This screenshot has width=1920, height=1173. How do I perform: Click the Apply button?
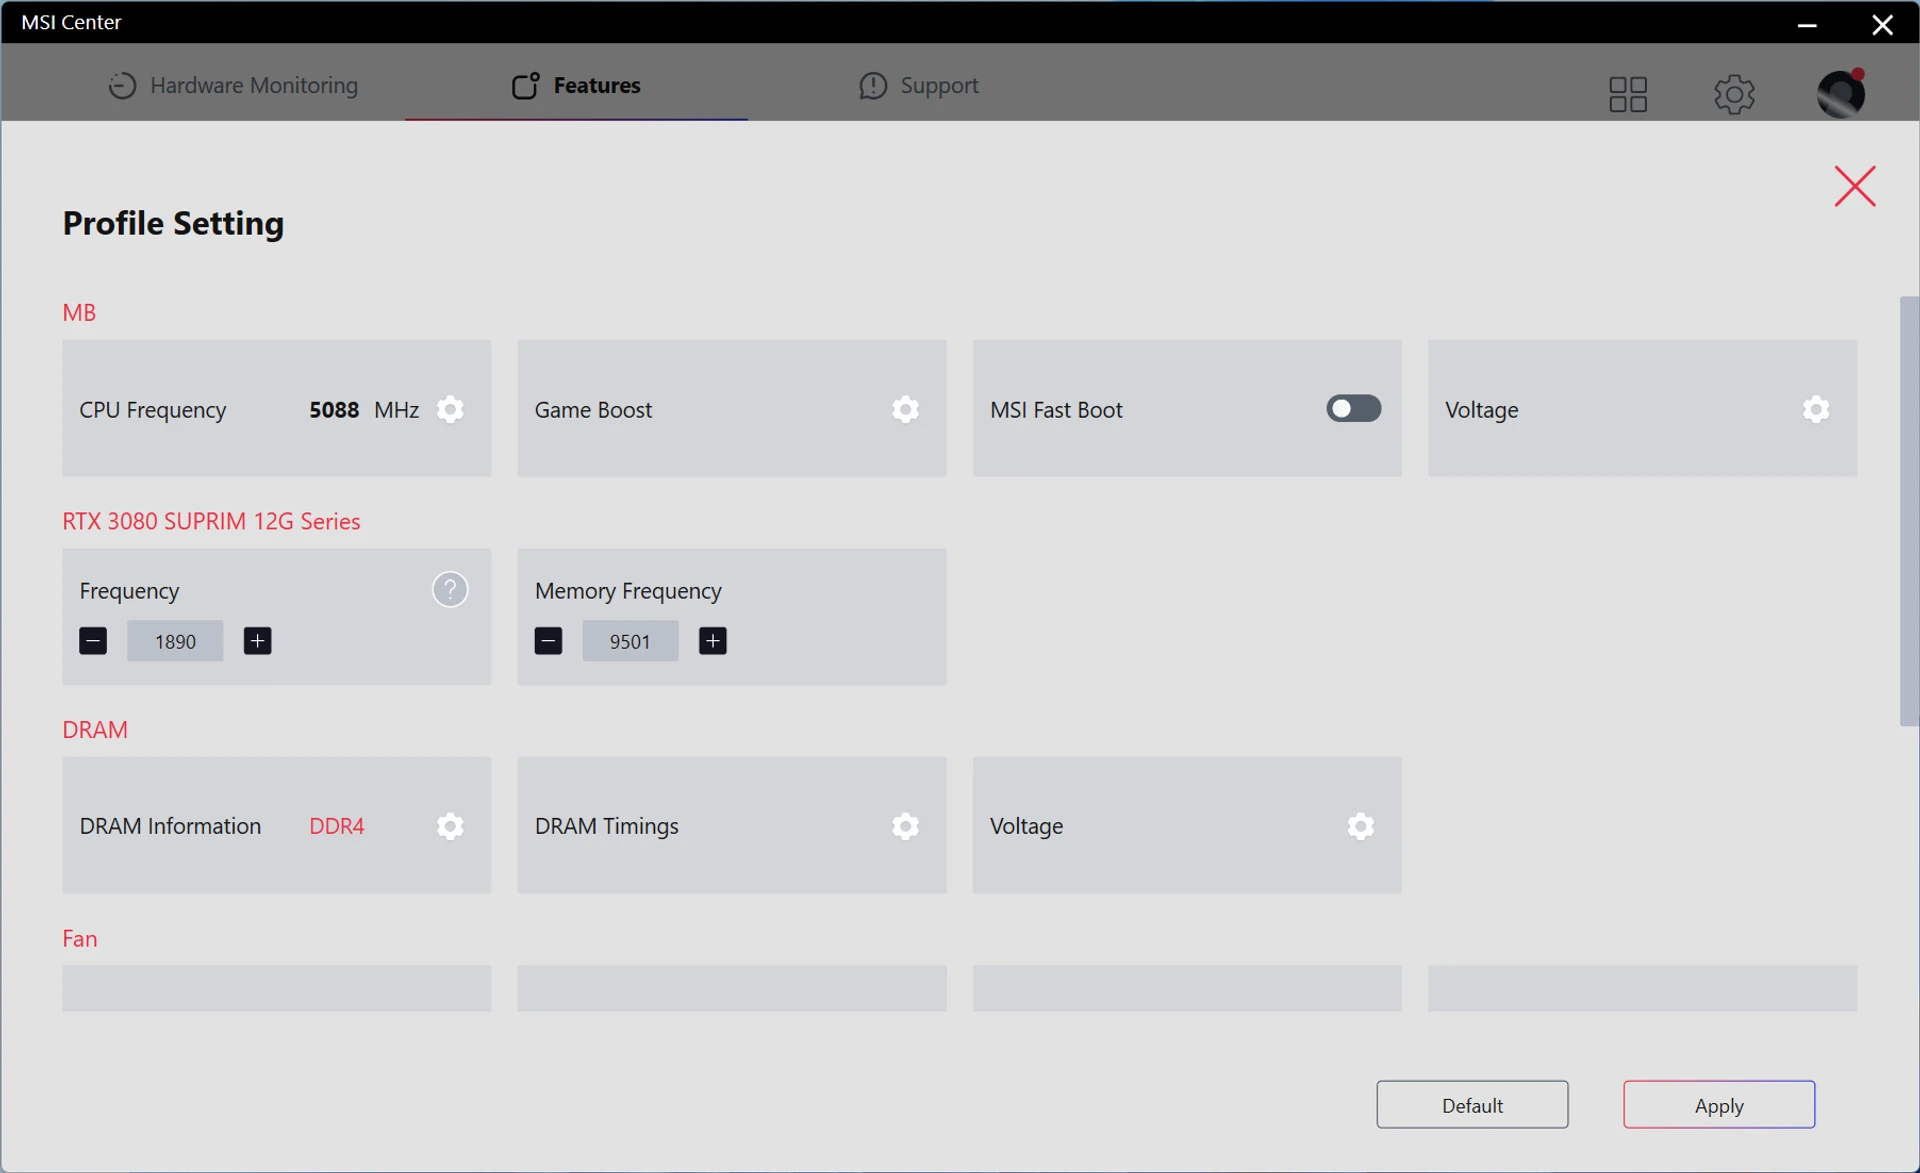1719,1105
